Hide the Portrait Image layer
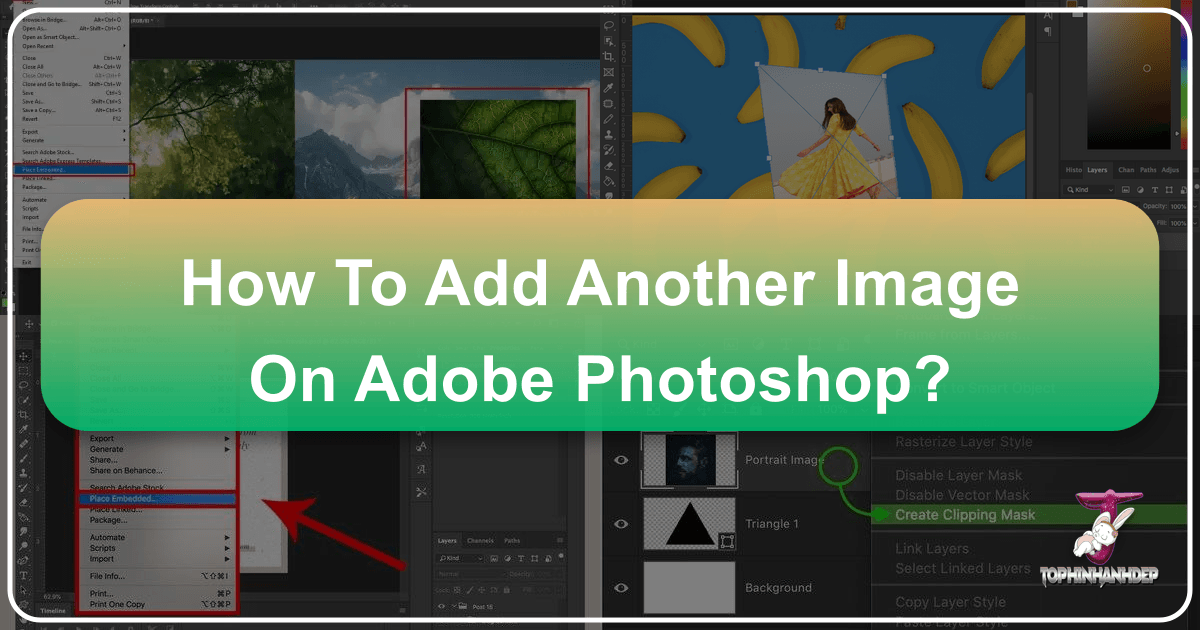 pos(621,460)
